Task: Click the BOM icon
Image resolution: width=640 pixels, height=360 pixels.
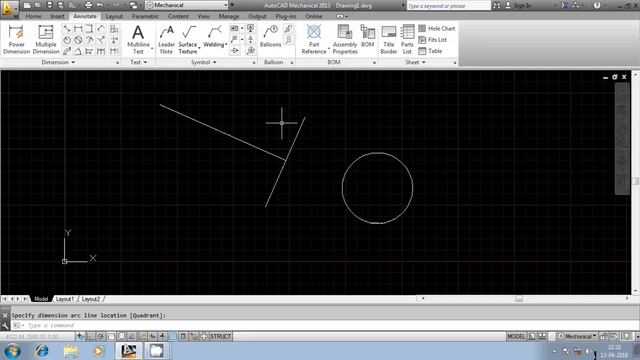Action: (x=368, y=36)
